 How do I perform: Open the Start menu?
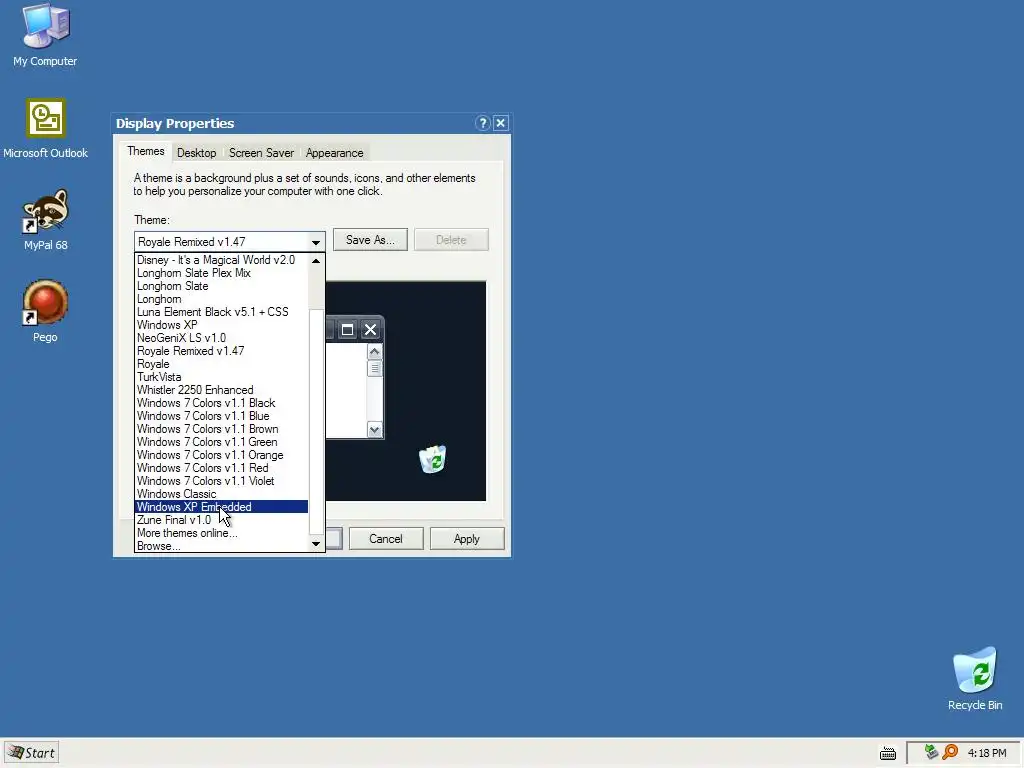(x=31, y=753)
